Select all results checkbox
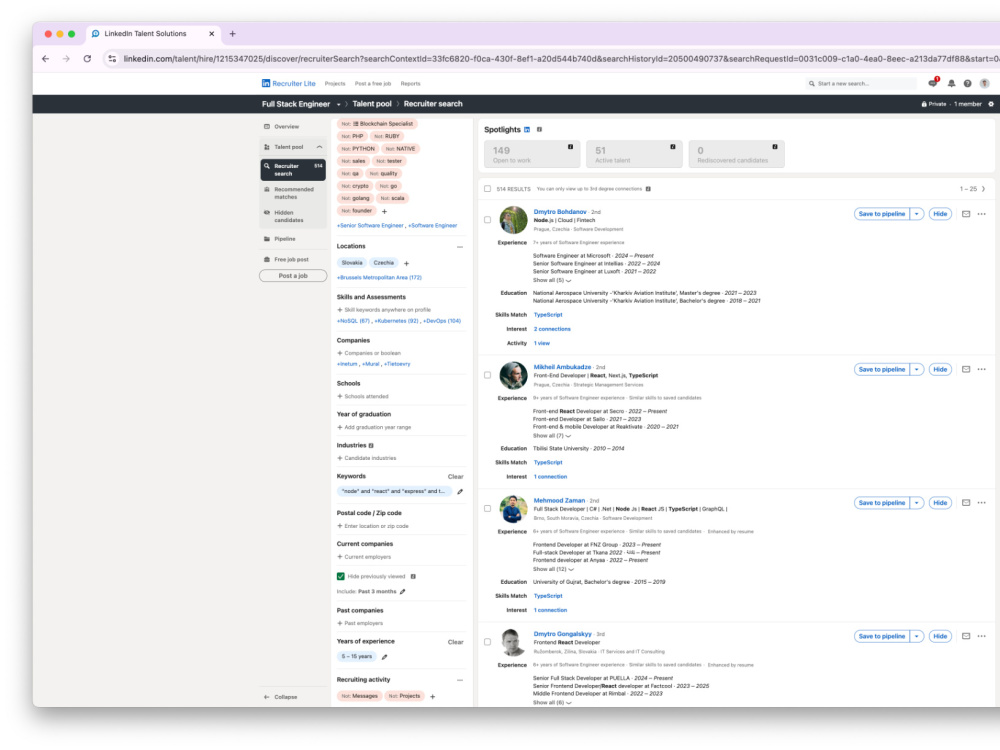Image resolution: width=1000 pixels, height=750 pixels. point(487,189)
